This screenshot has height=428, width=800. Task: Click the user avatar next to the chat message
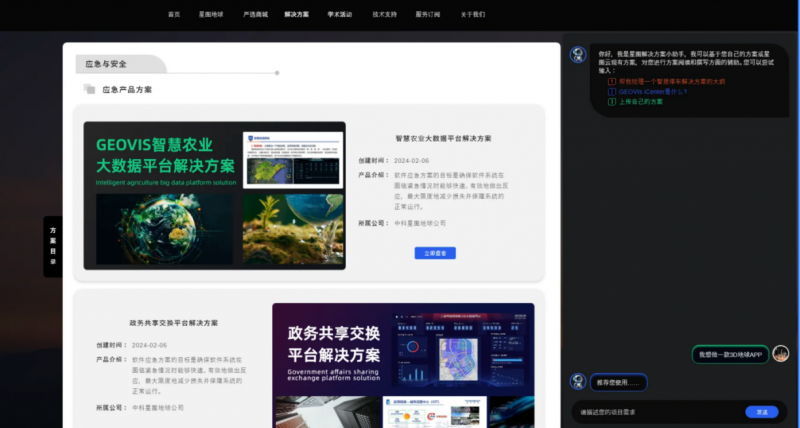point(781,354)
